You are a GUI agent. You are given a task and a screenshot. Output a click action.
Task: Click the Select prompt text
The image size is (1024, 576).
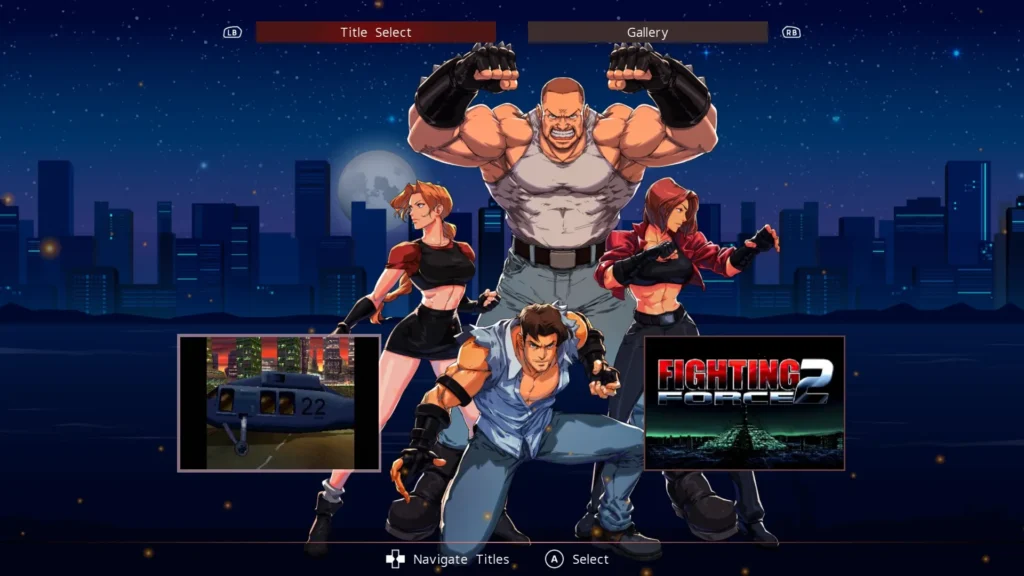(x=590, y=559)
